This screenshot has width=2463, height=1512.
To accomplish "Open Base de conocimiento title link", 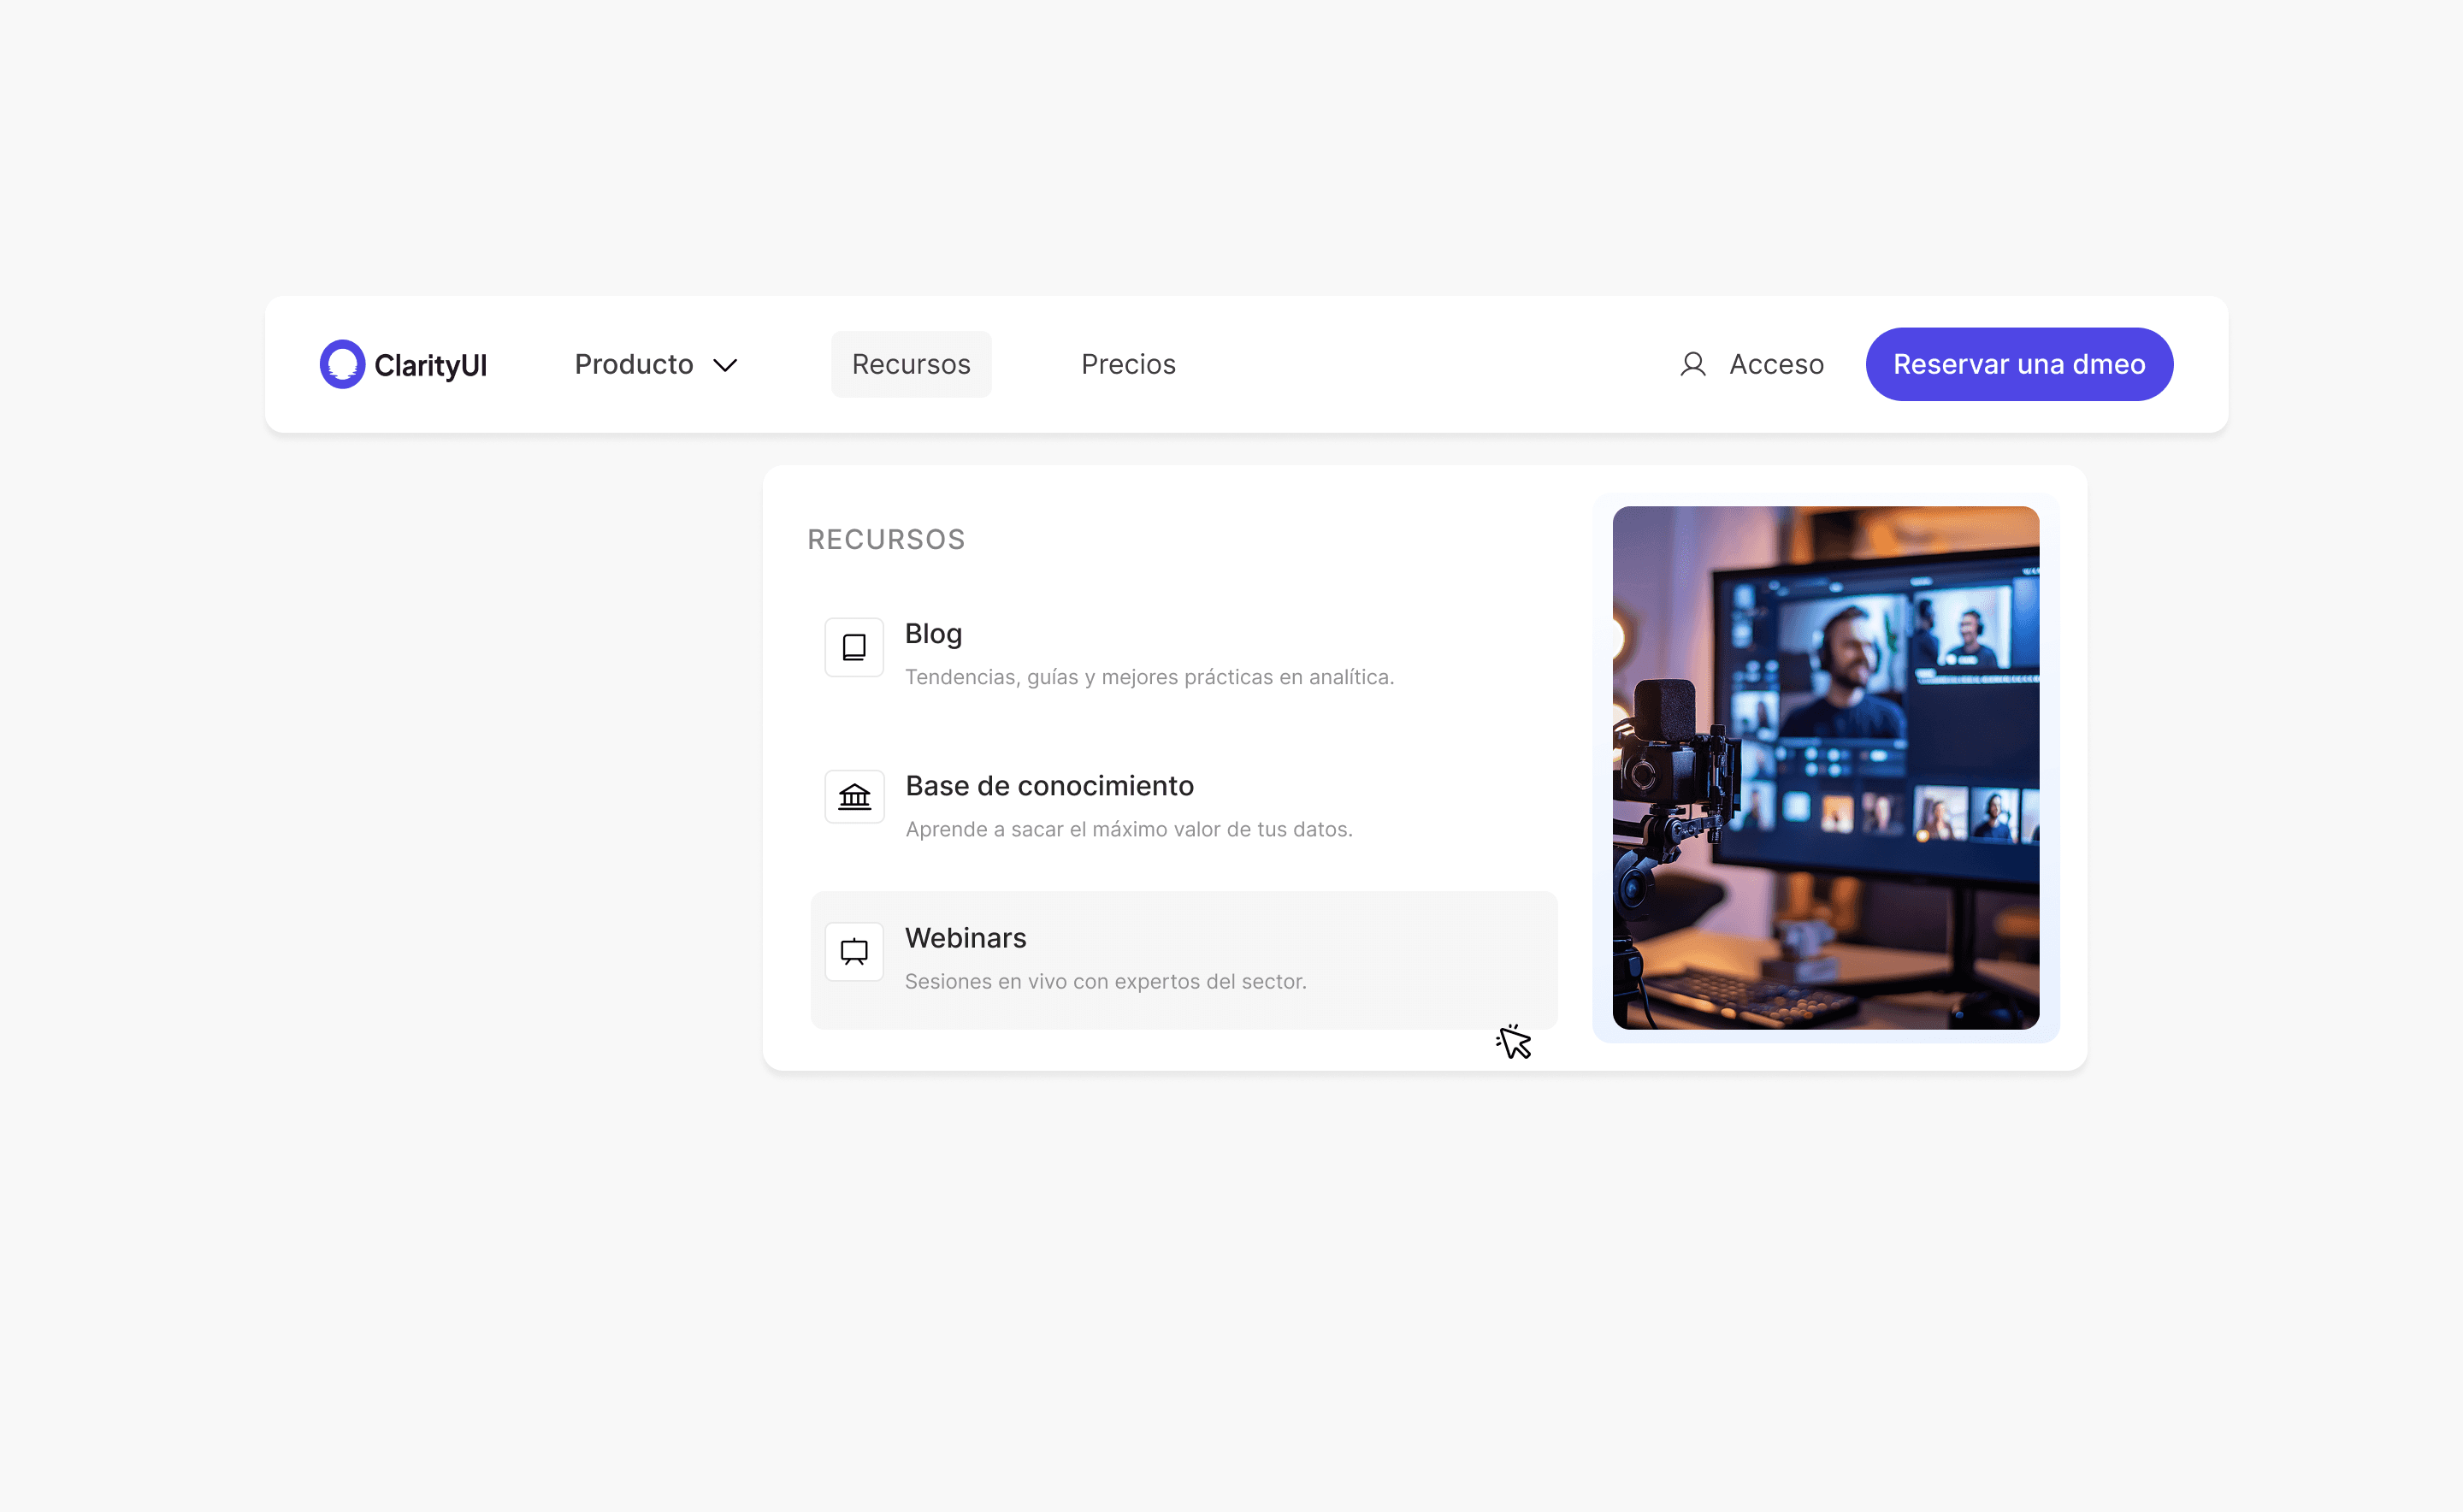I will point(1049,786).
